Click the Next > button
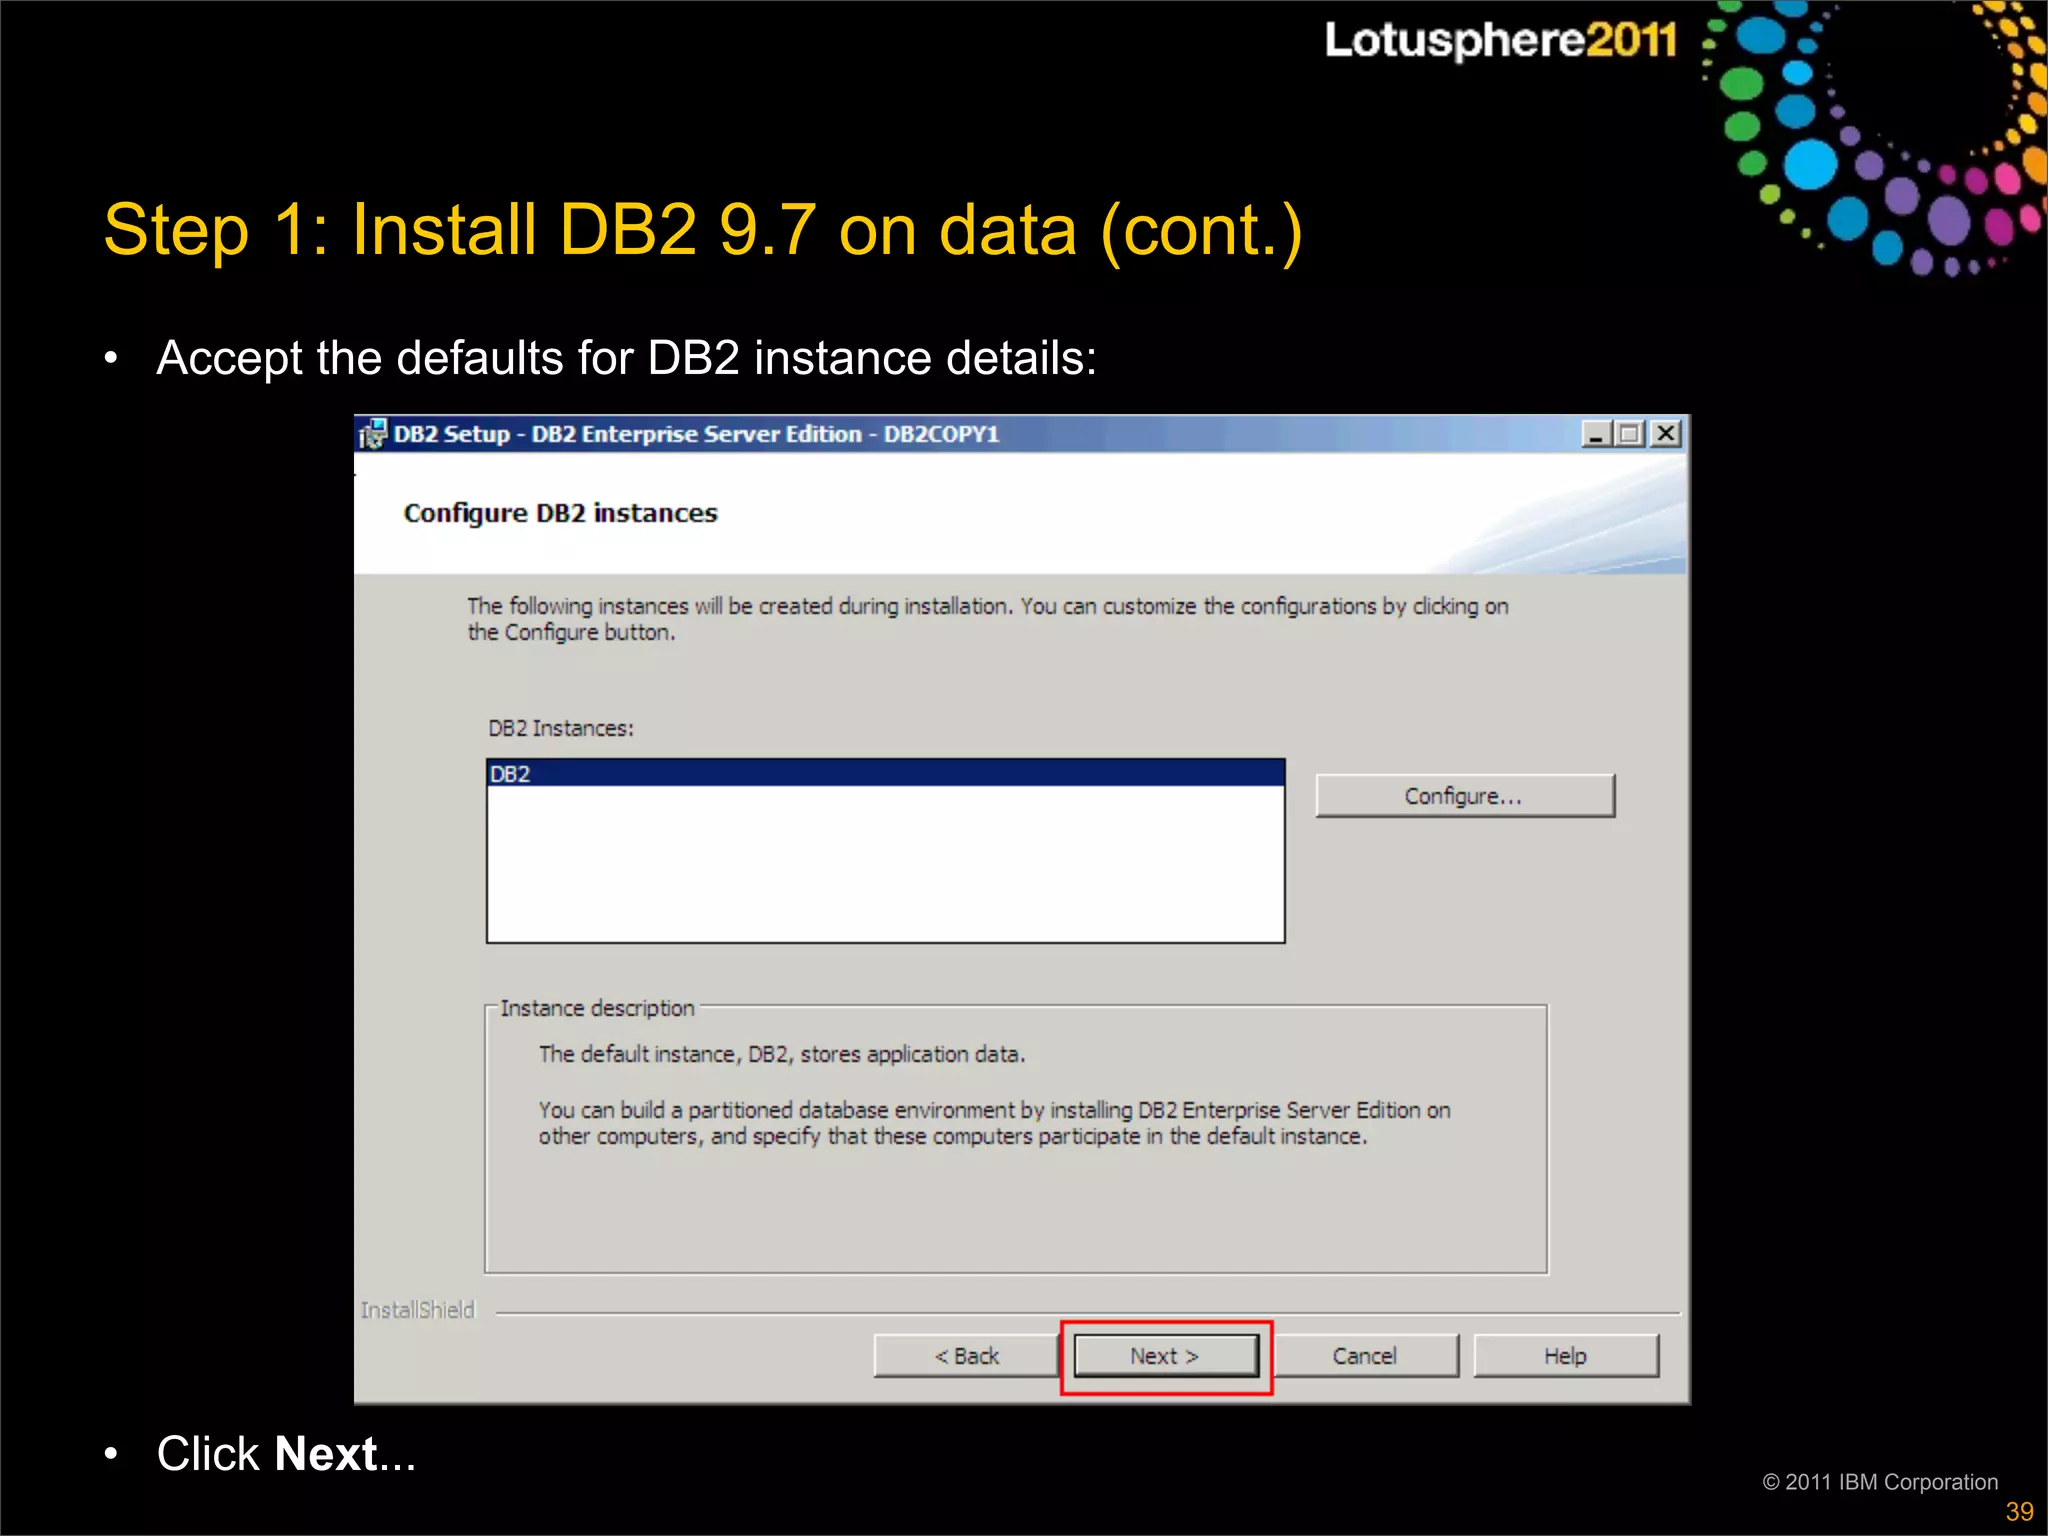 pyautogui.click(x=1166, y=1356)
